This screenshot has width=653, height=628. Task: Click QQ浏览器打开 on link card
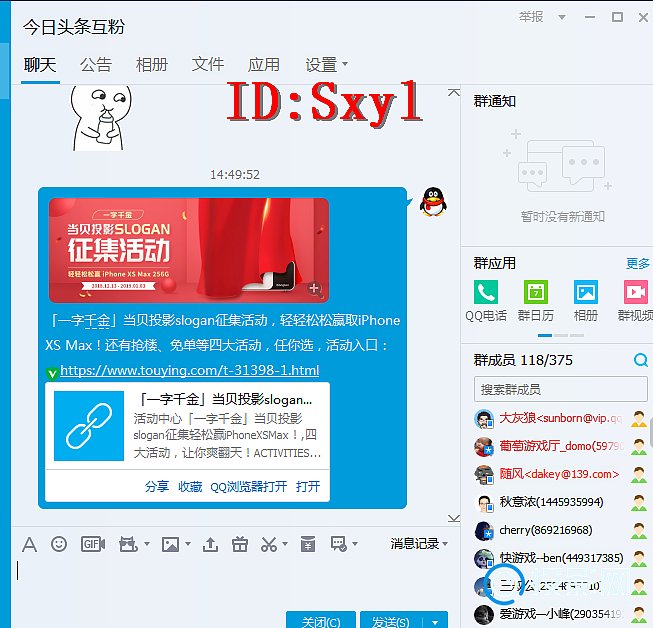coord(249,486)
